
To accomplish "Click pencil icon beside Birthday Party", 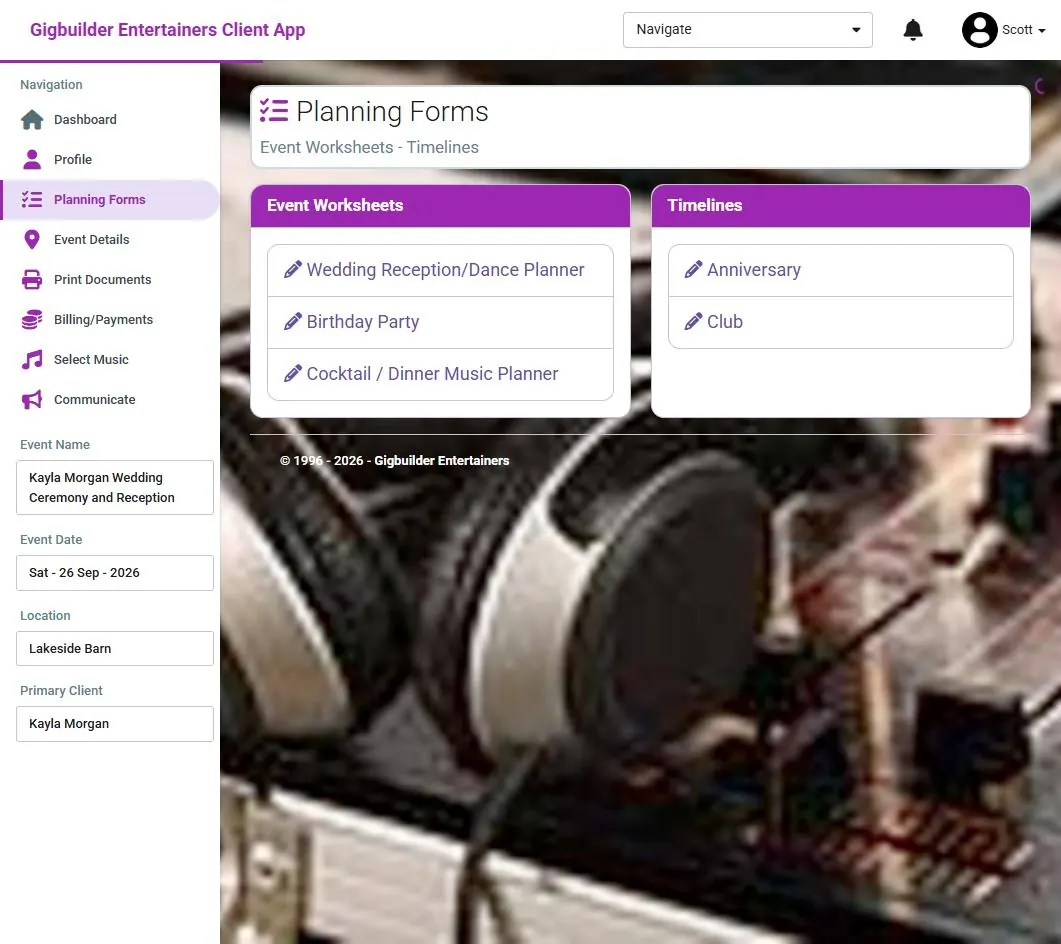I will pos(292,321).
